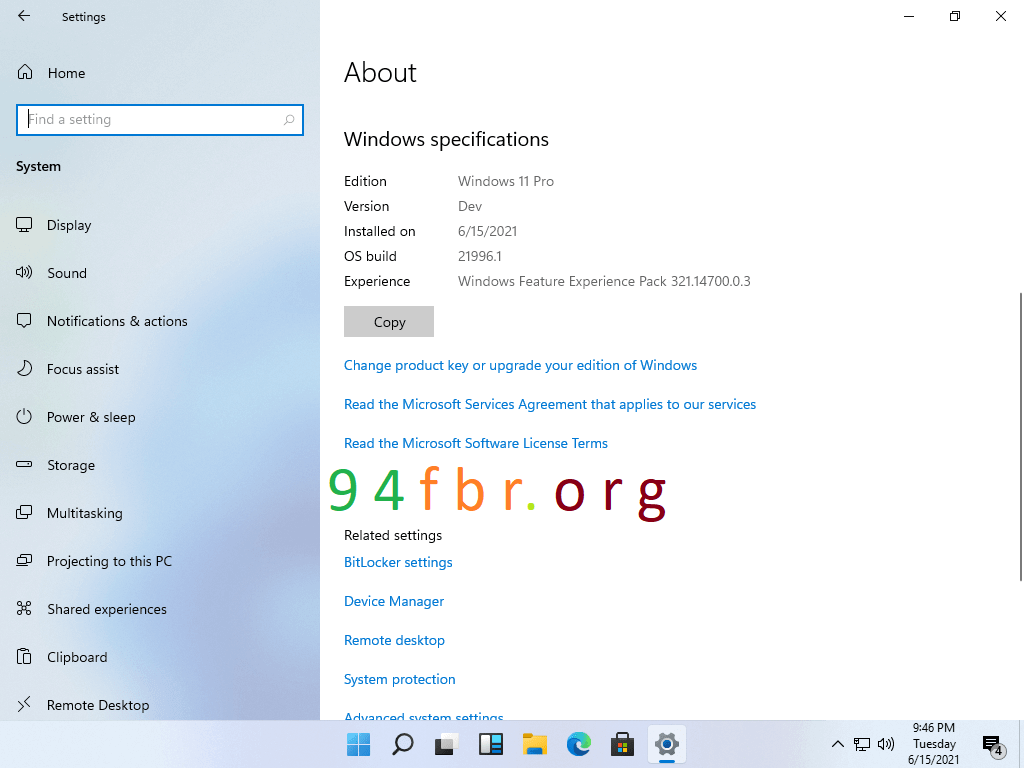The width and height of the screenshot is (1024, 768).
Task: Click the Power & sleep icon
Action: (24, 417)
